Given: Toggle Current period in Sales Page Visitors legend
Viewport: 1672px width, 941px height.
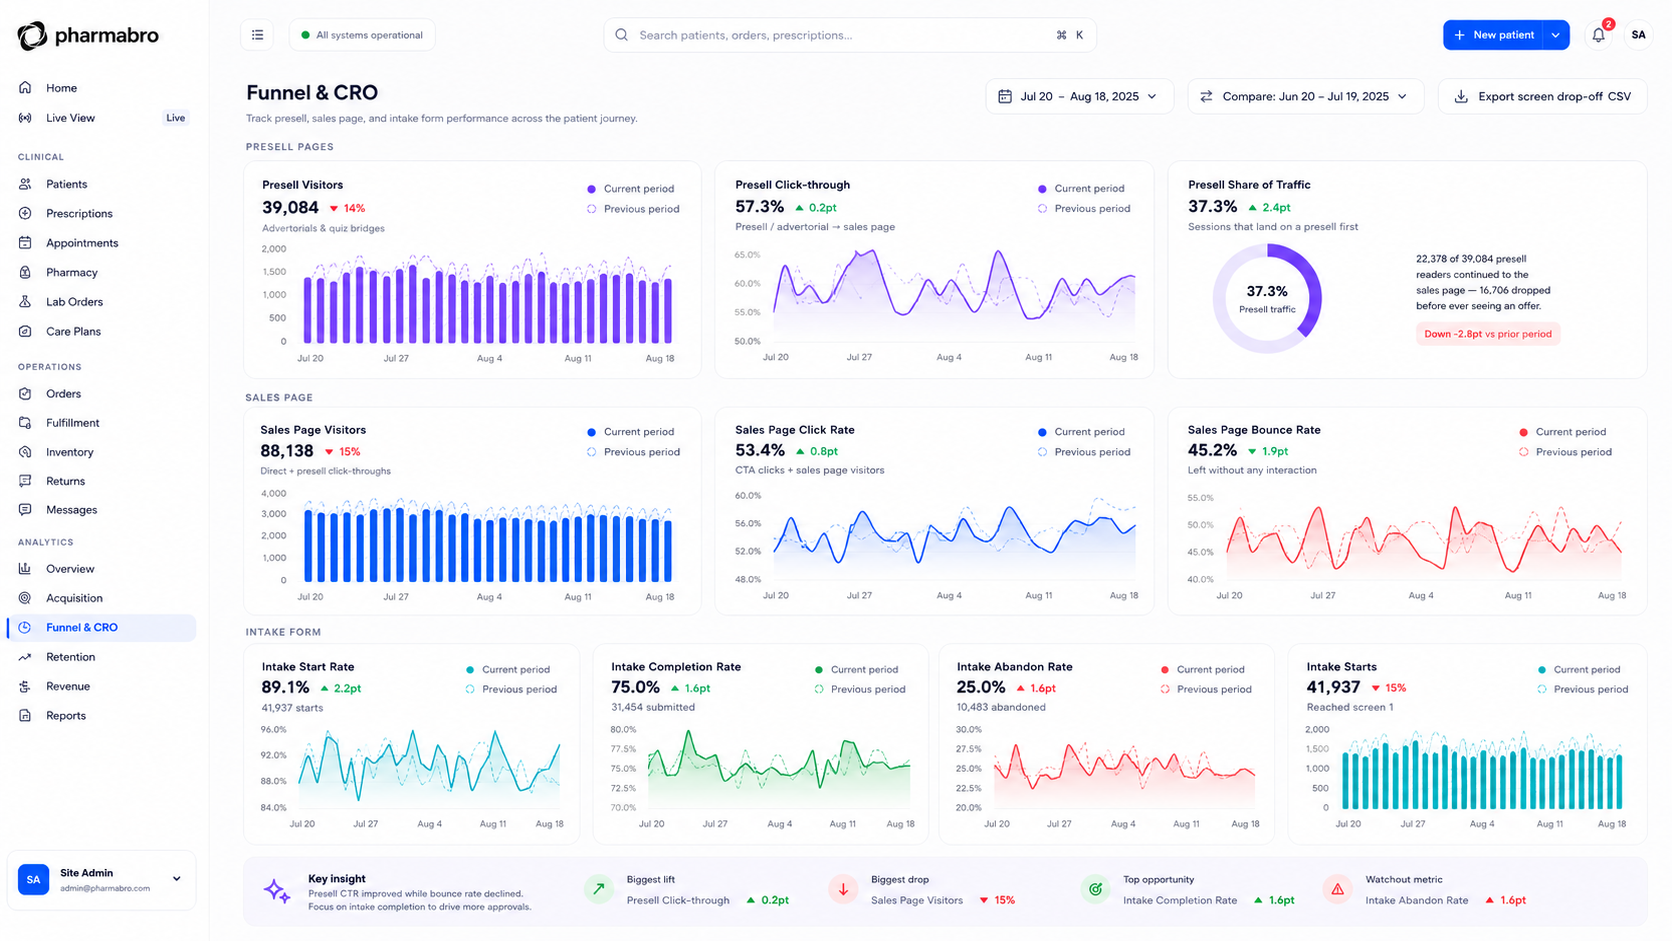Looking at the screenshot, I should 630,432.
